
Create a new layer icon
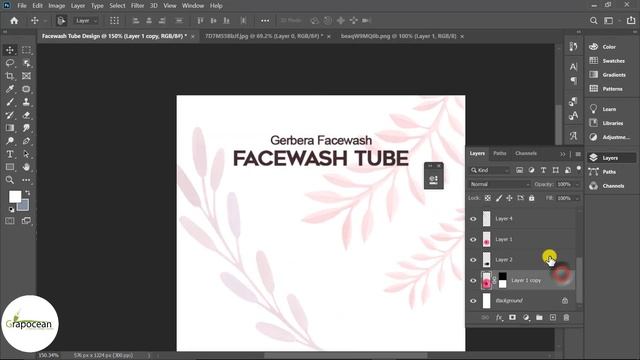pyautogui.click(x=553, y=318)
